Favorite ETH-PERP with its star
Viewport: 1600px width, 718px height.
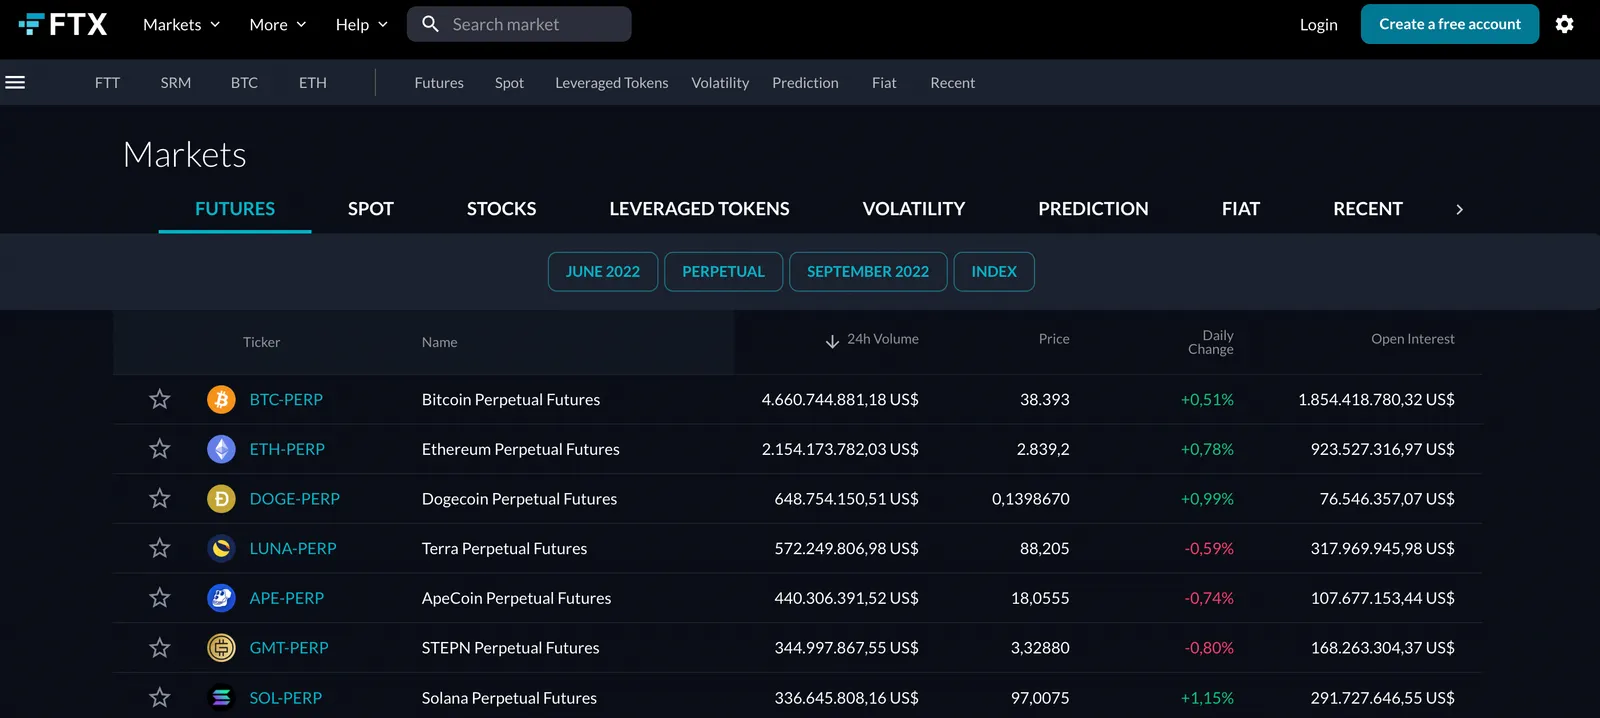160,449
